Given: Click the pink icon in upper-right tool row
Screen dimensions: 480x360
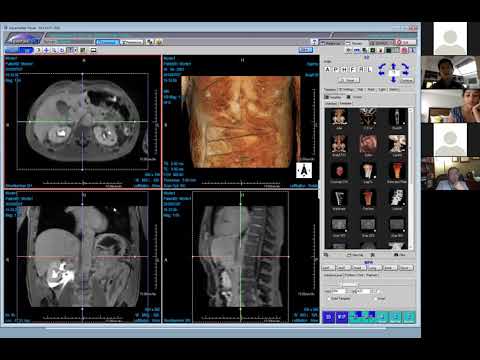Looking at the screenshot, I should point(404,50).
